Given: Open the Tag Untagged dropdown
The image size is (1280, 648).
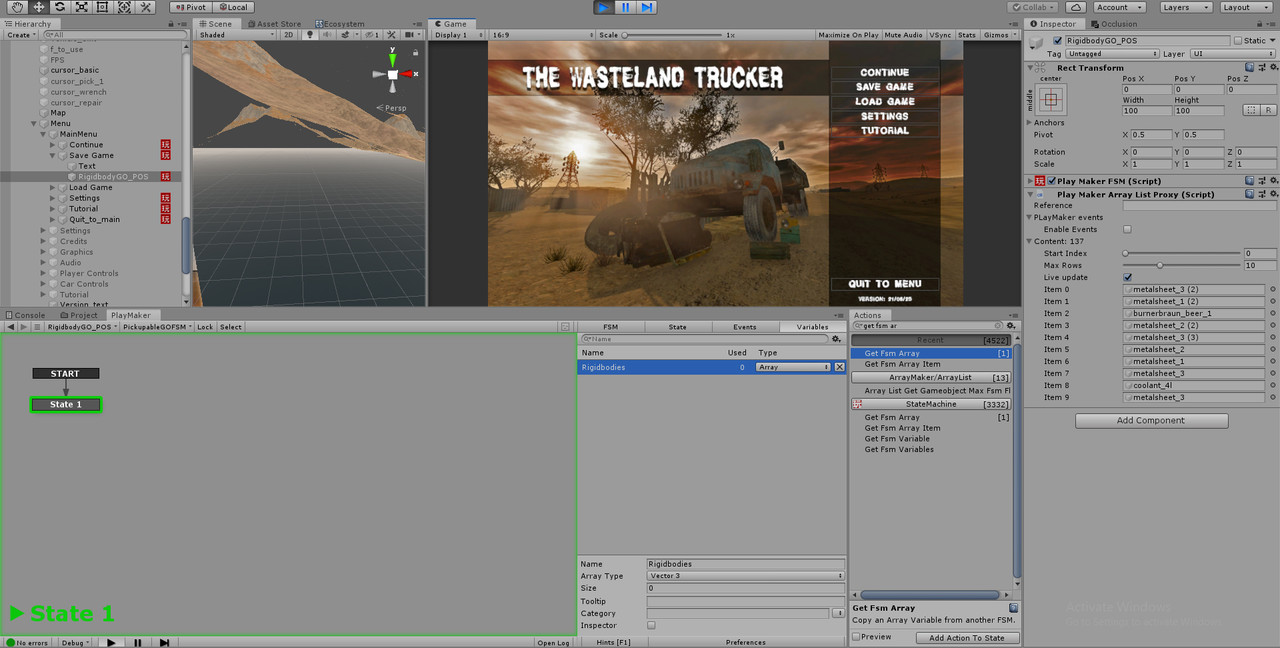Looking at the screenshot, I should 1112,54.
